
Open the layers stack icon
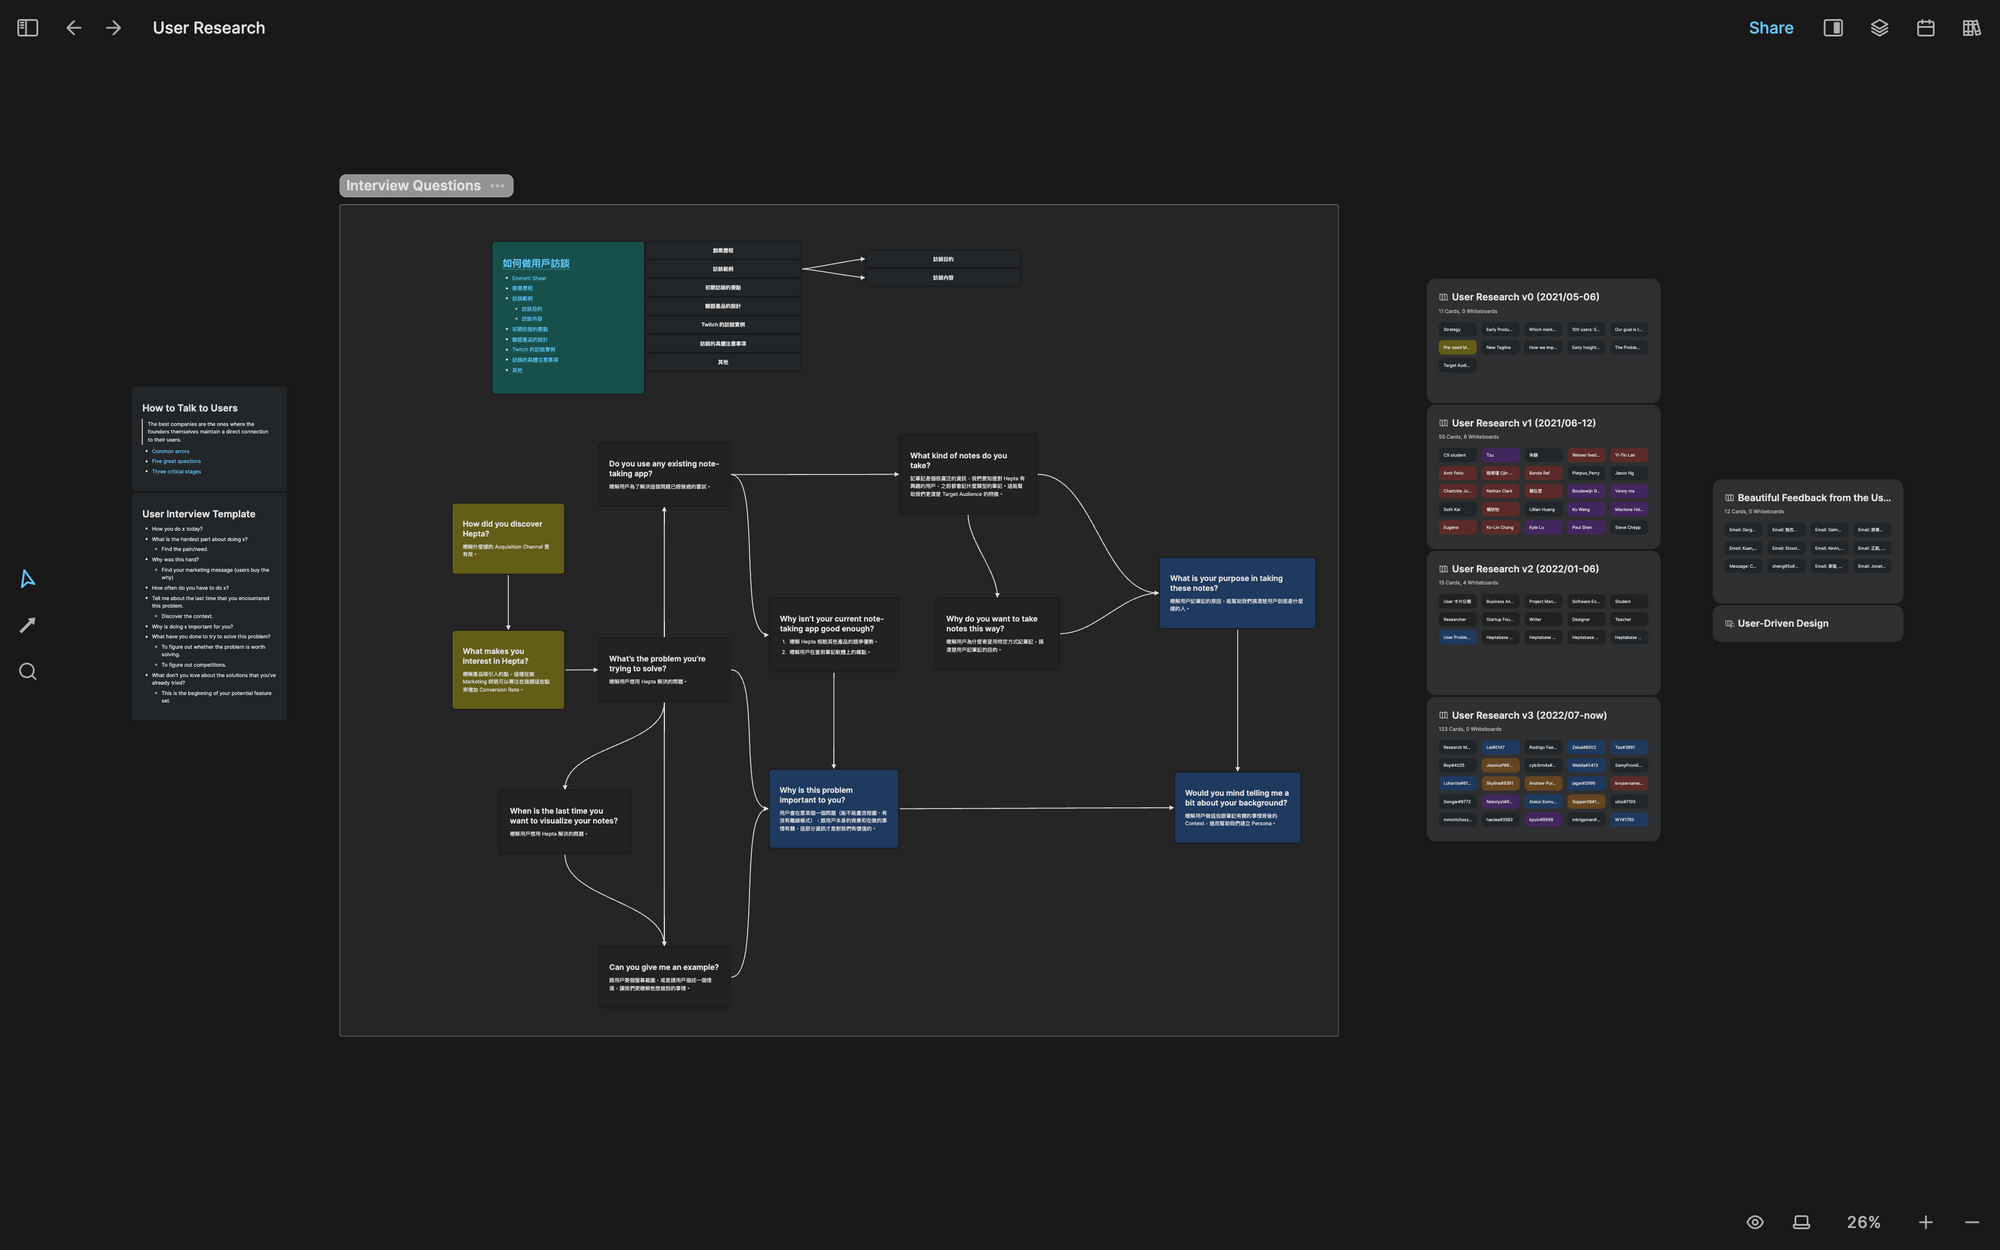1879,28
